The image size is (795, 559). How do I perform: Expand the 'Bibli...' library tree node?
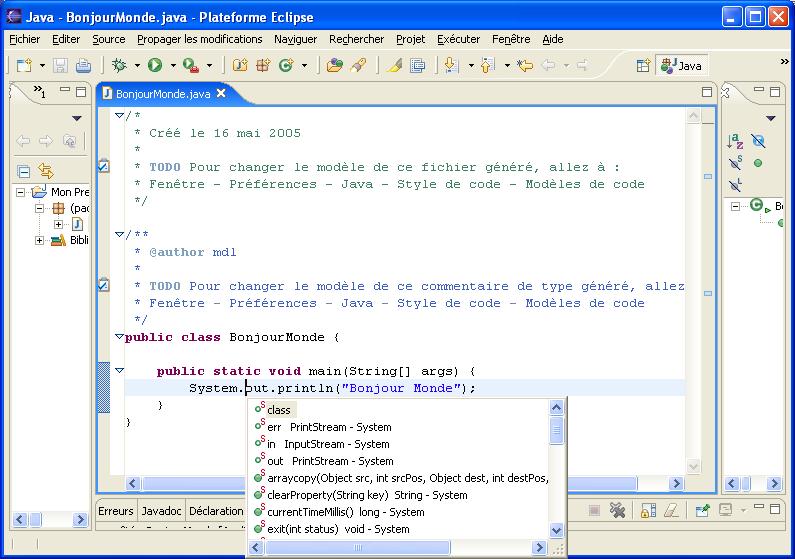coord(40,240)
